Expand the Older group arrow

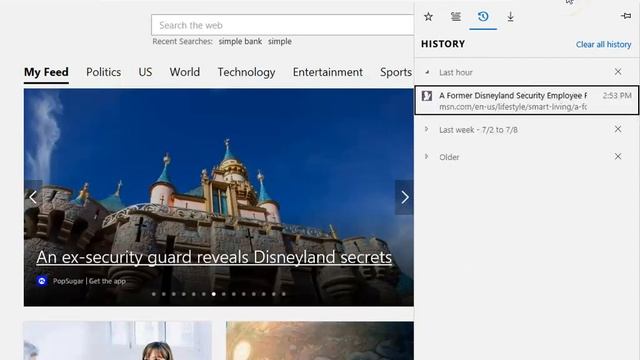[x=427, y=157]
